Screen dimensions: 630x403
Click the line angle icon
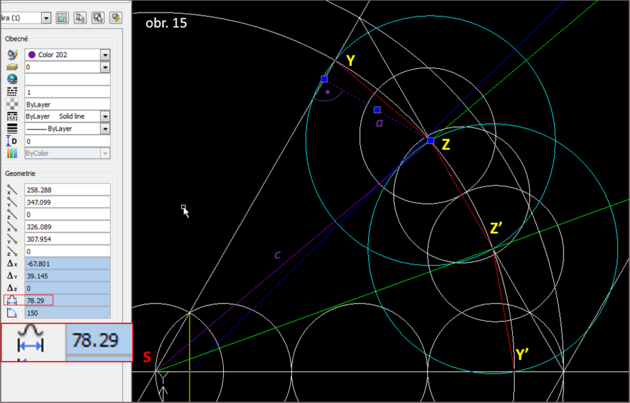point(12,313)
